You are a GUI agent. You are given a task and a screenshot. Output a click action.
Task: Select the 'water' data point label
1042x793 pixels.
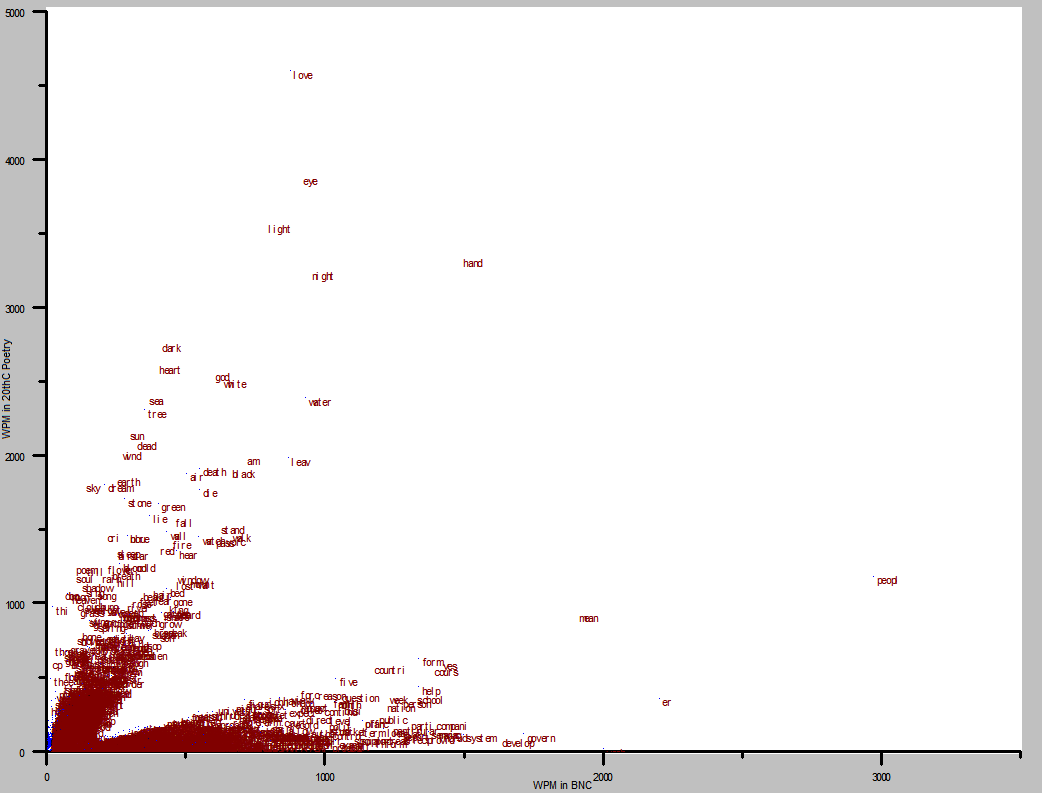tap(319, 403)
